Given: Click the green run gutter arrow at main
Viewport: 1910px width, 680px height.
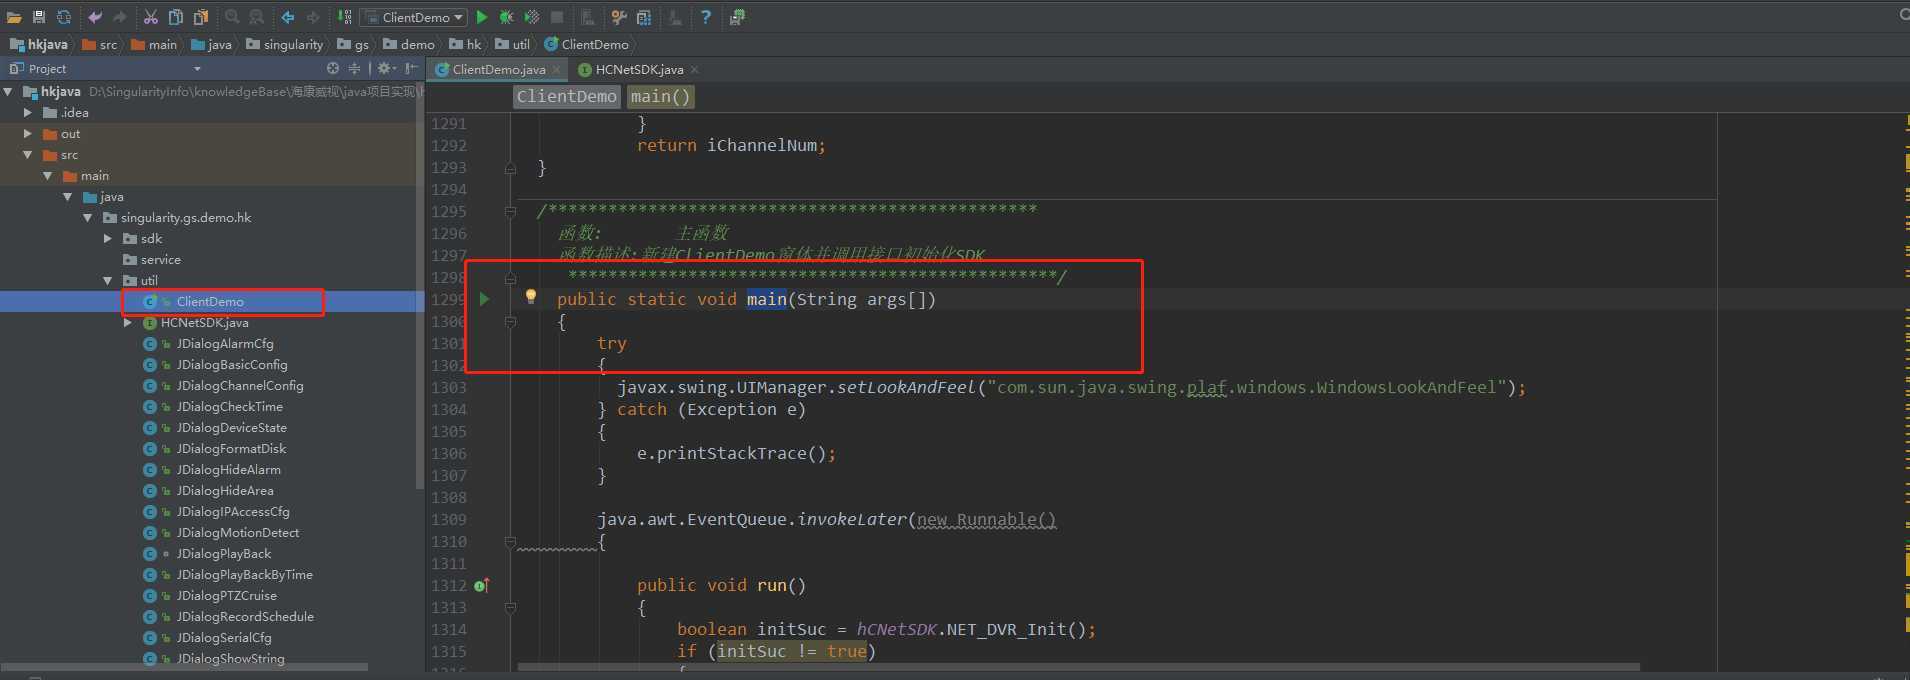Looking at the screenshot, I should tap(484, 299).
